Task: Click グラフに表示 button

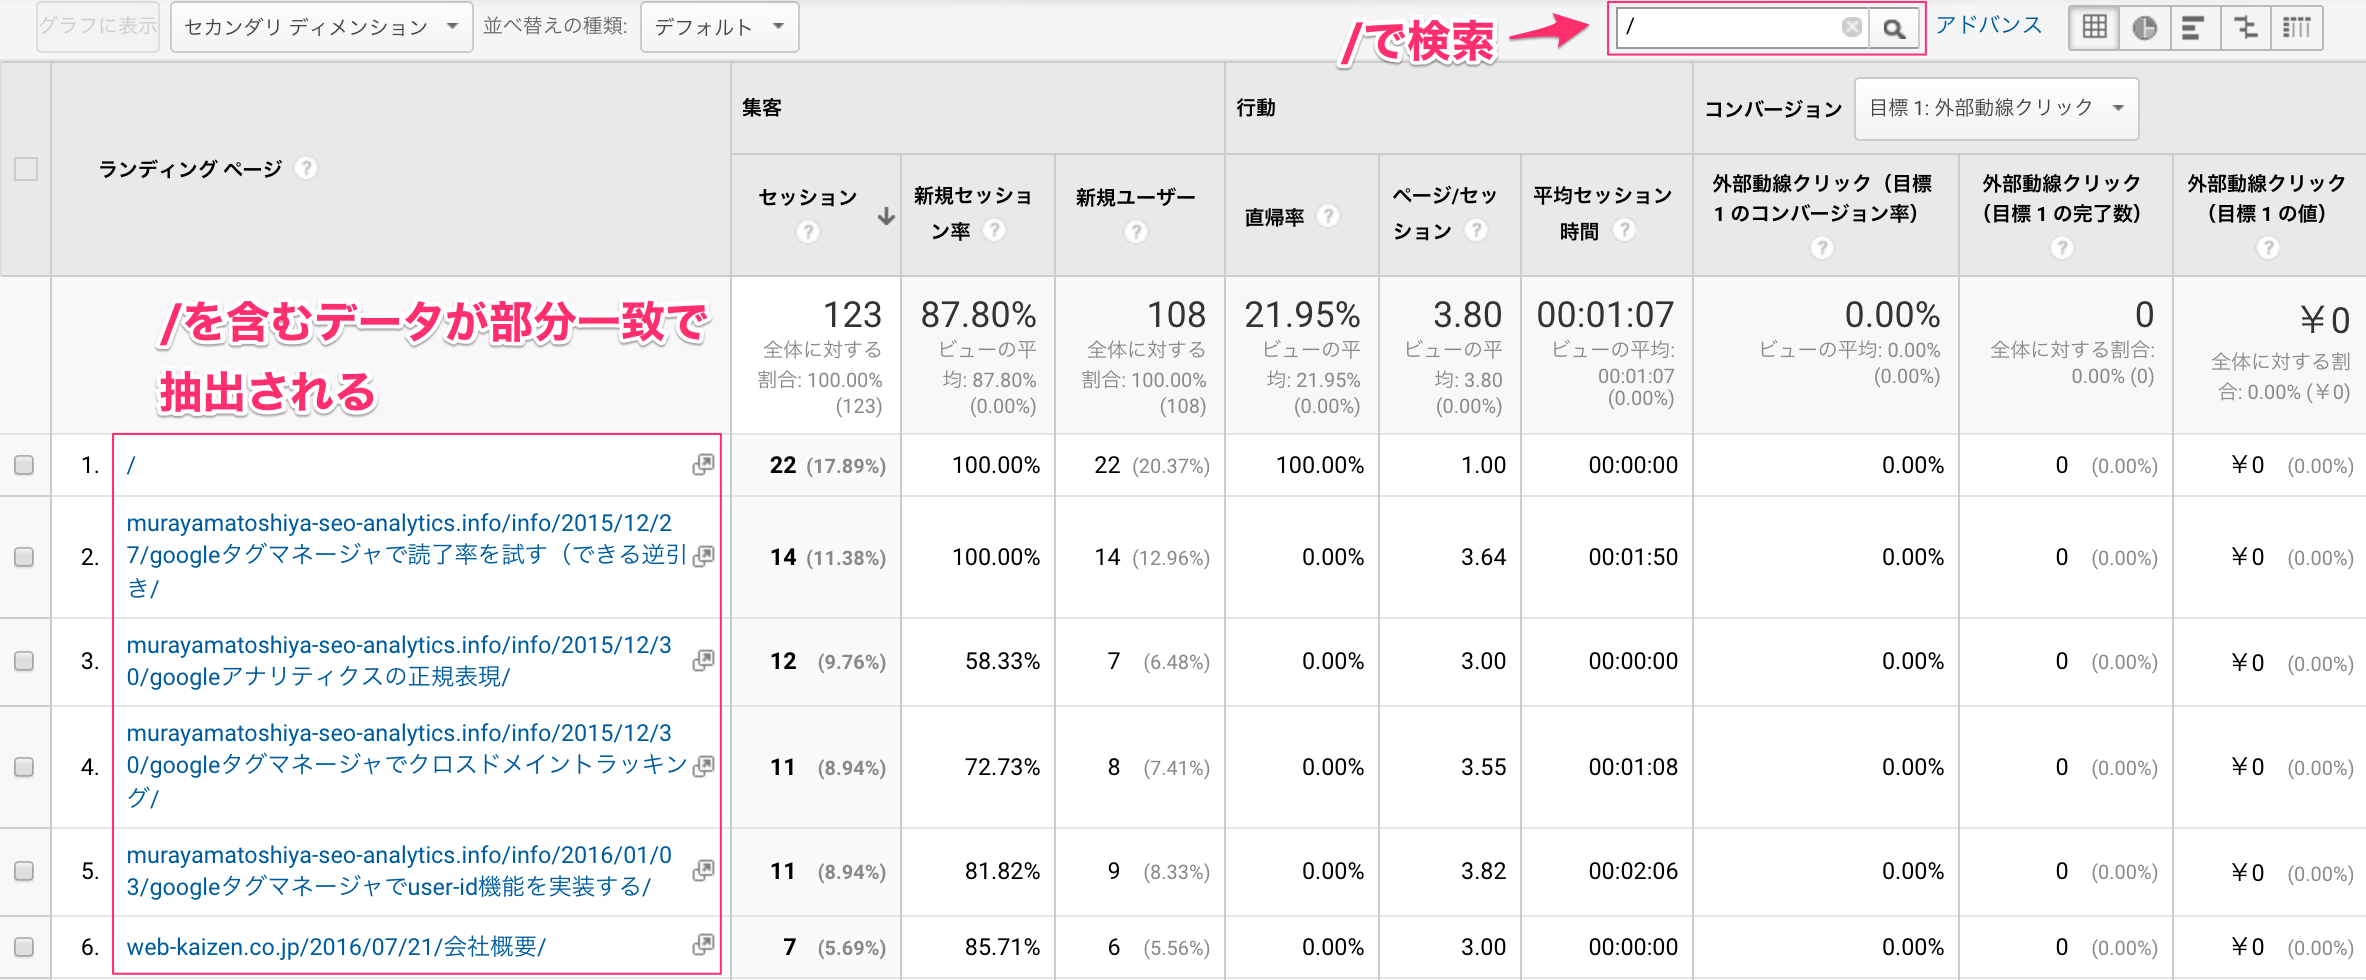Action: click(x=98, y=26)
